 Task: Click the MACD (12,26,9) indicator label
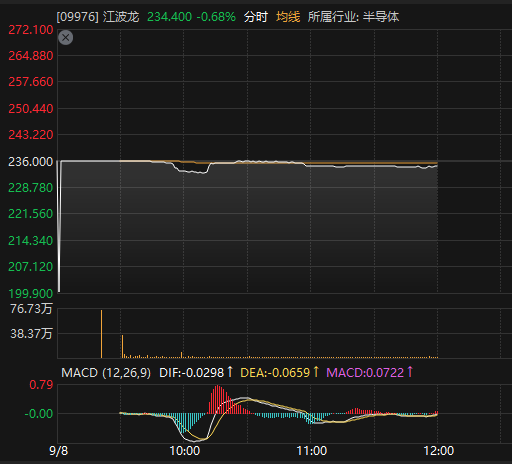pos(106,372)
